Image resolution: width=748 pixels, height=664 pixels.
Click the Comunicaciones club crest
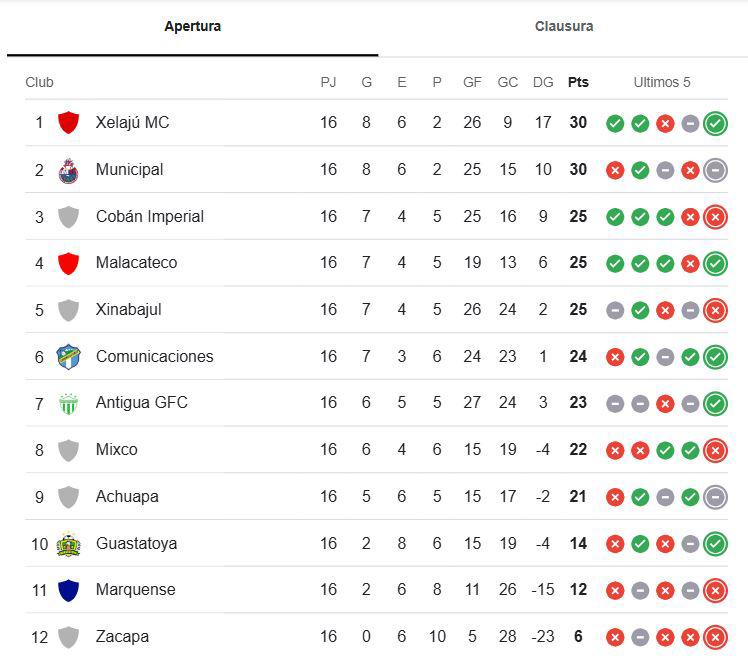coord(68,357)
